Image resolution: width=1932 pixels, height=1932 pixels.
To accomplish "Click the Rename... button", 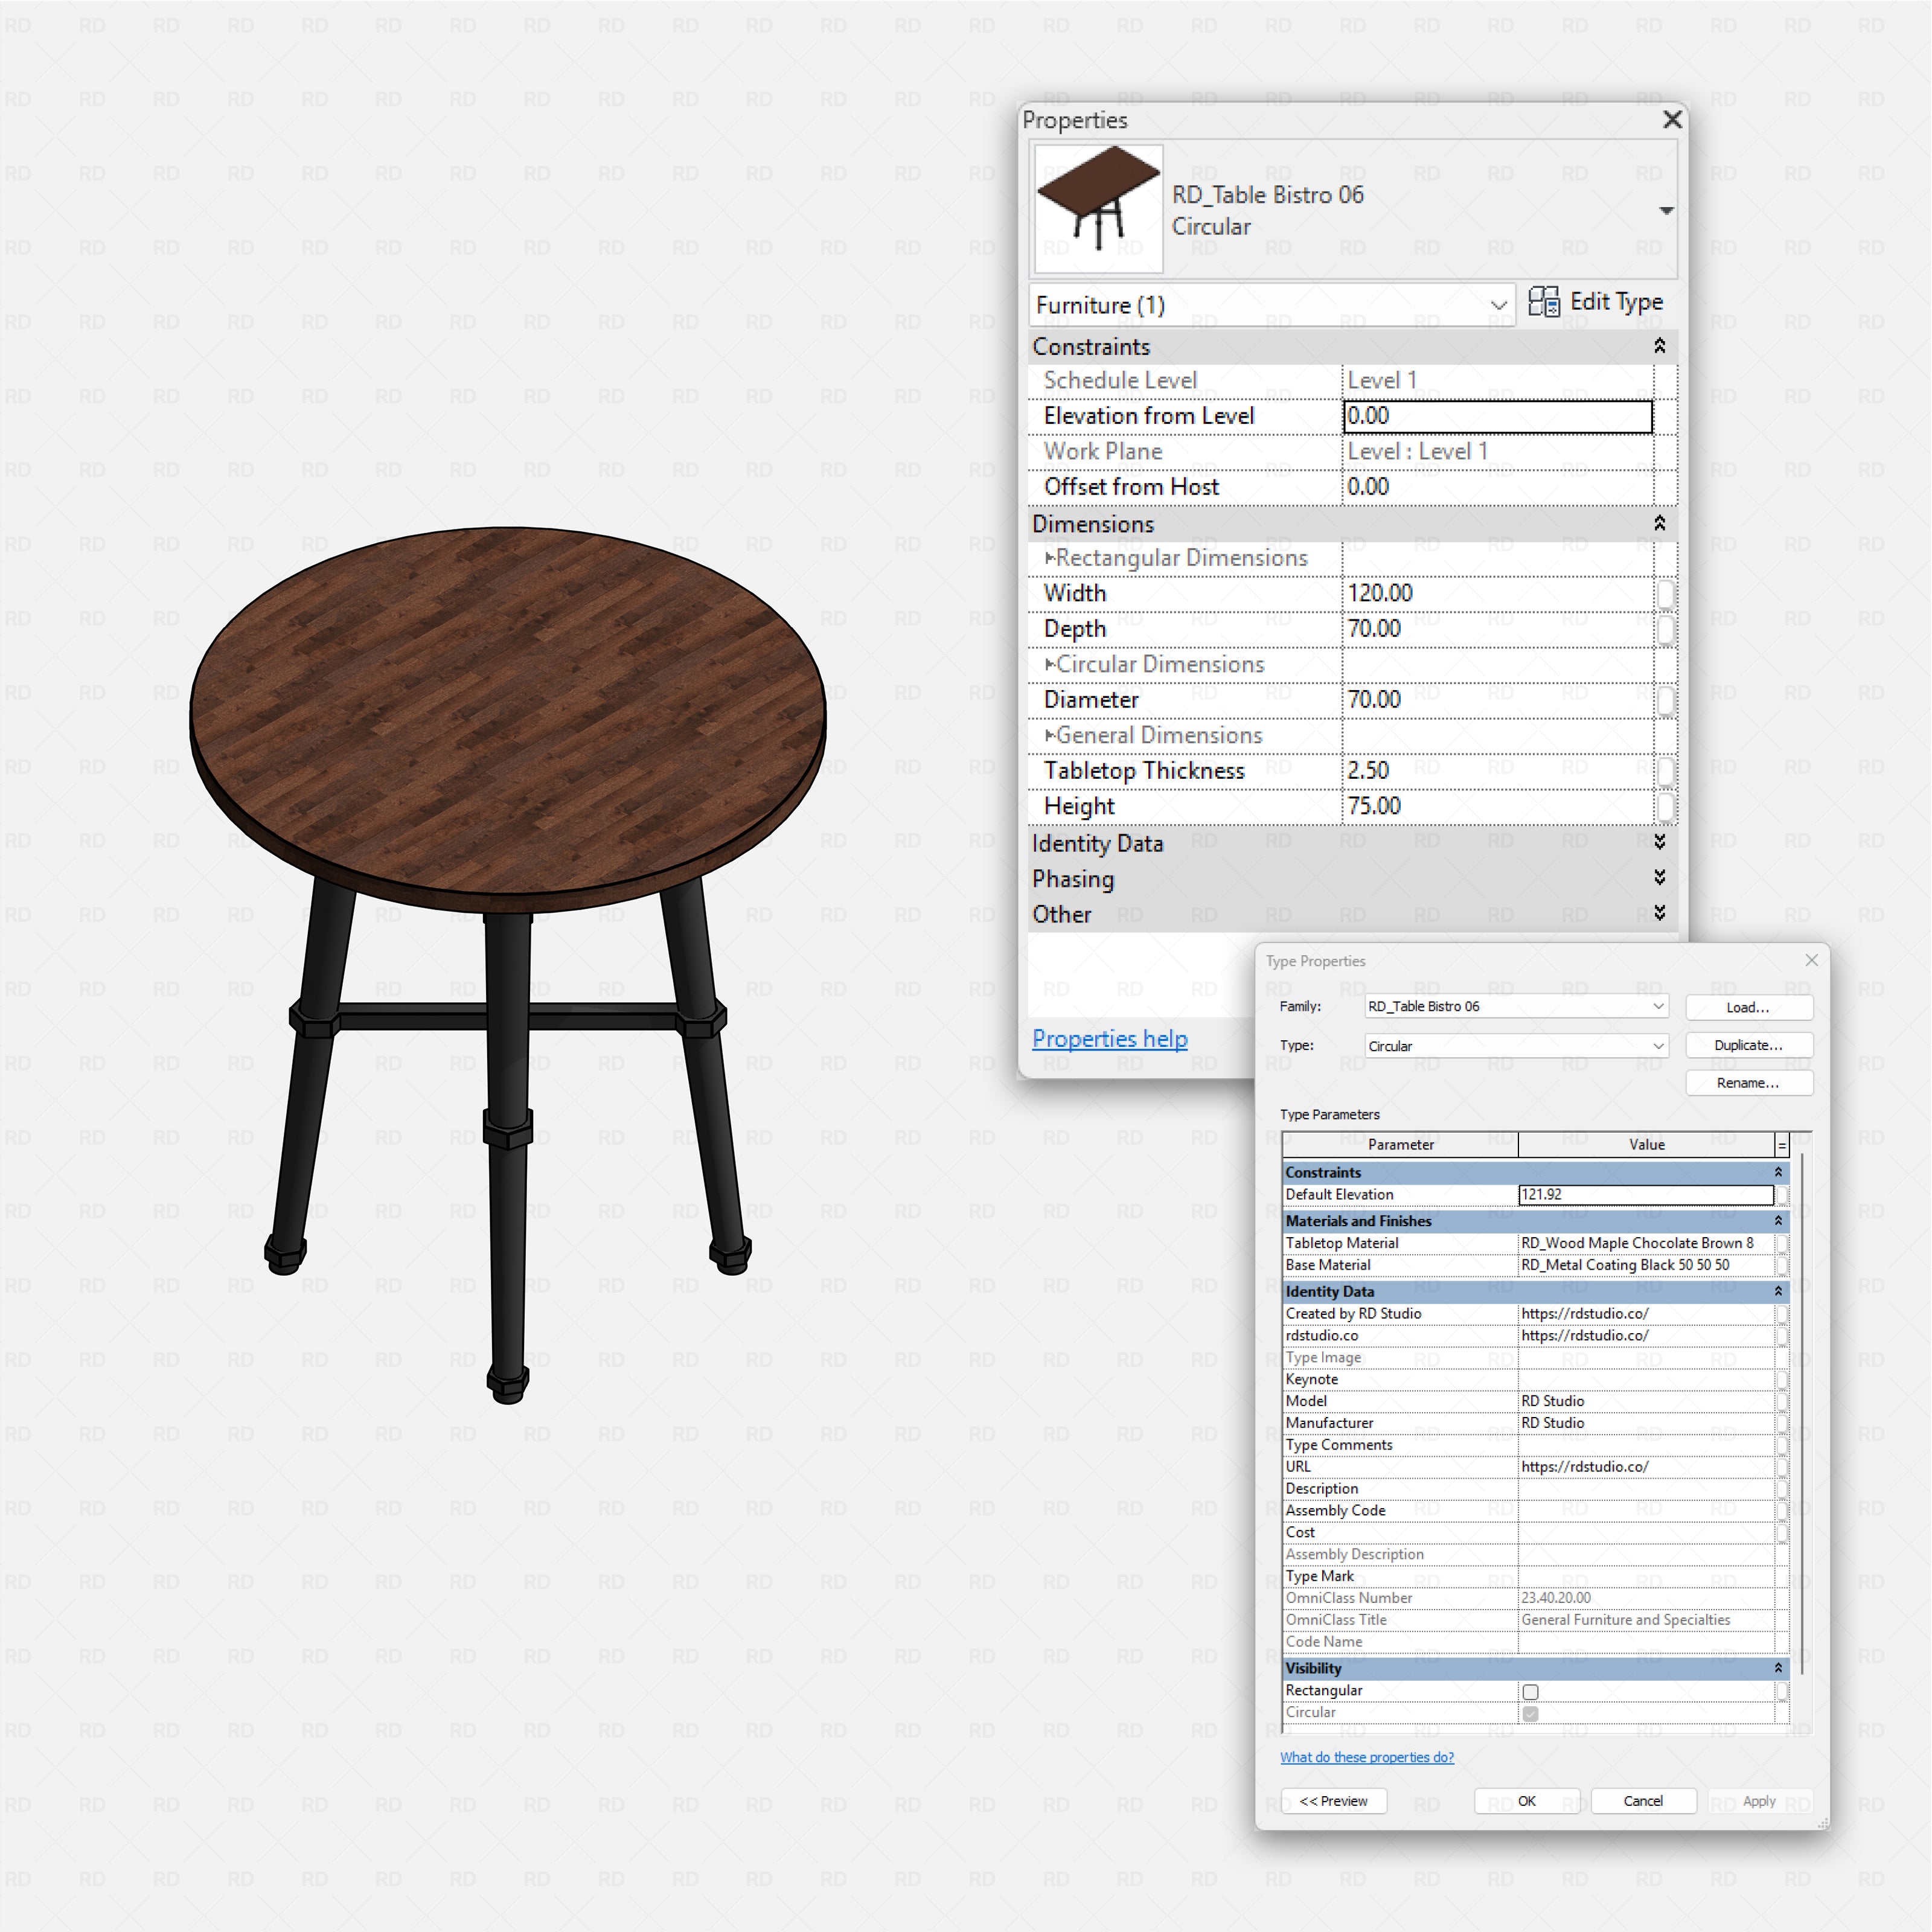I will 1748,1083.
